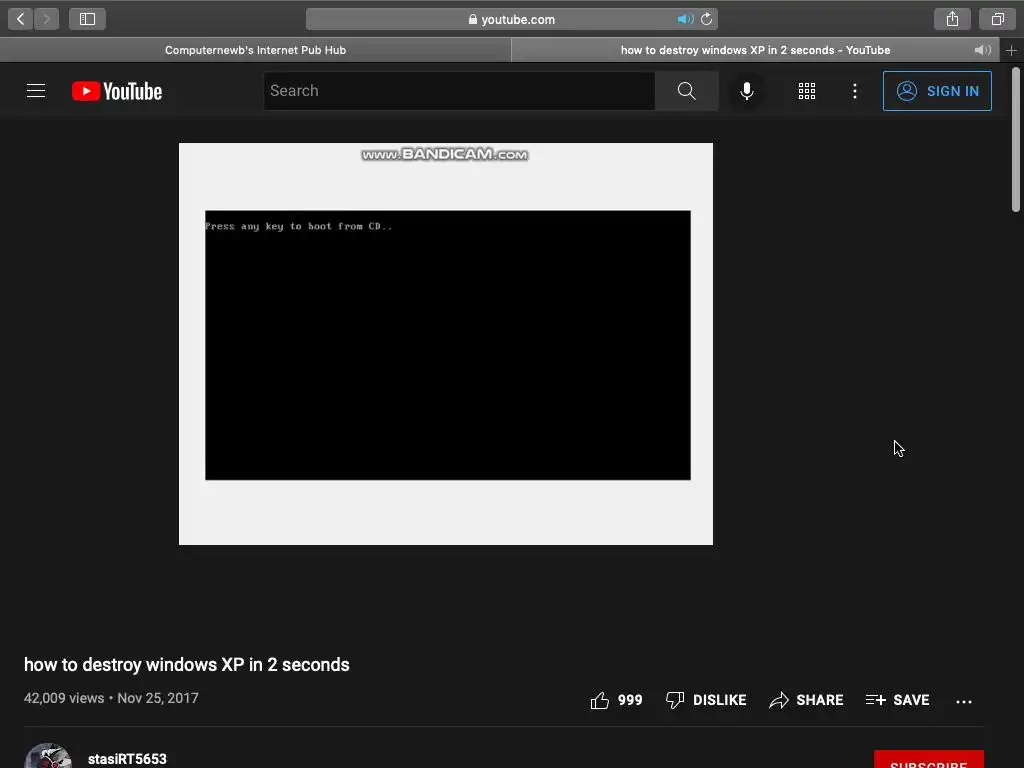
Task: Search with voice microphone icon
Action: tap(747, 91)
